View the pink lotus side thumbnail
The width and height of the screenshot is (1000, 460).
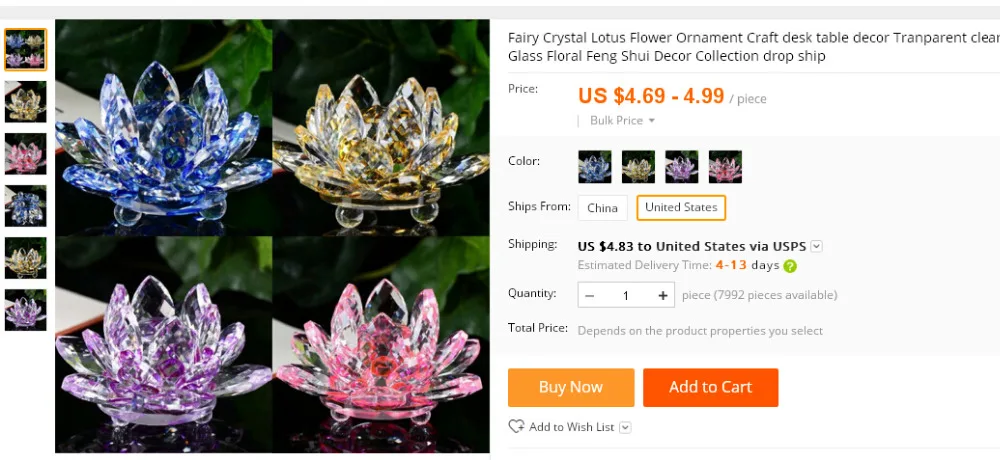coord(26,154)
